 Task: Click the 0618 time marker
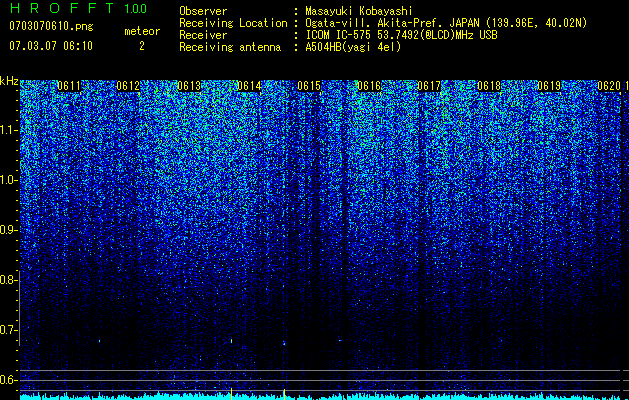pyautogui.click(x=489, y=86)
